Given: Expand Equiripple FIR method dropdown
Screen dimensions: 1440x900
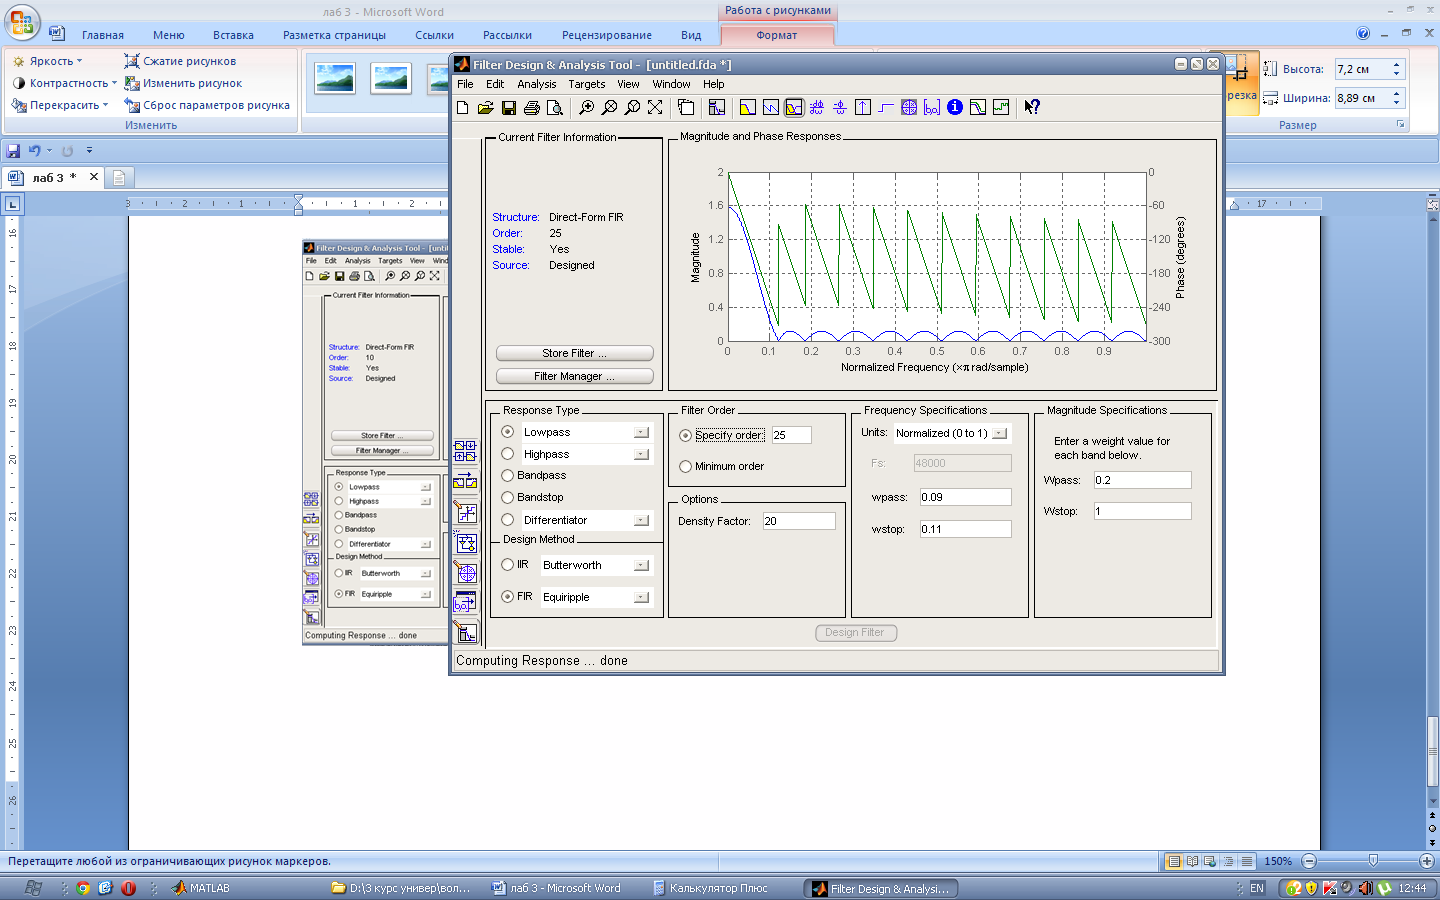Looking at the screenshot, I should (x=641, y=598).
